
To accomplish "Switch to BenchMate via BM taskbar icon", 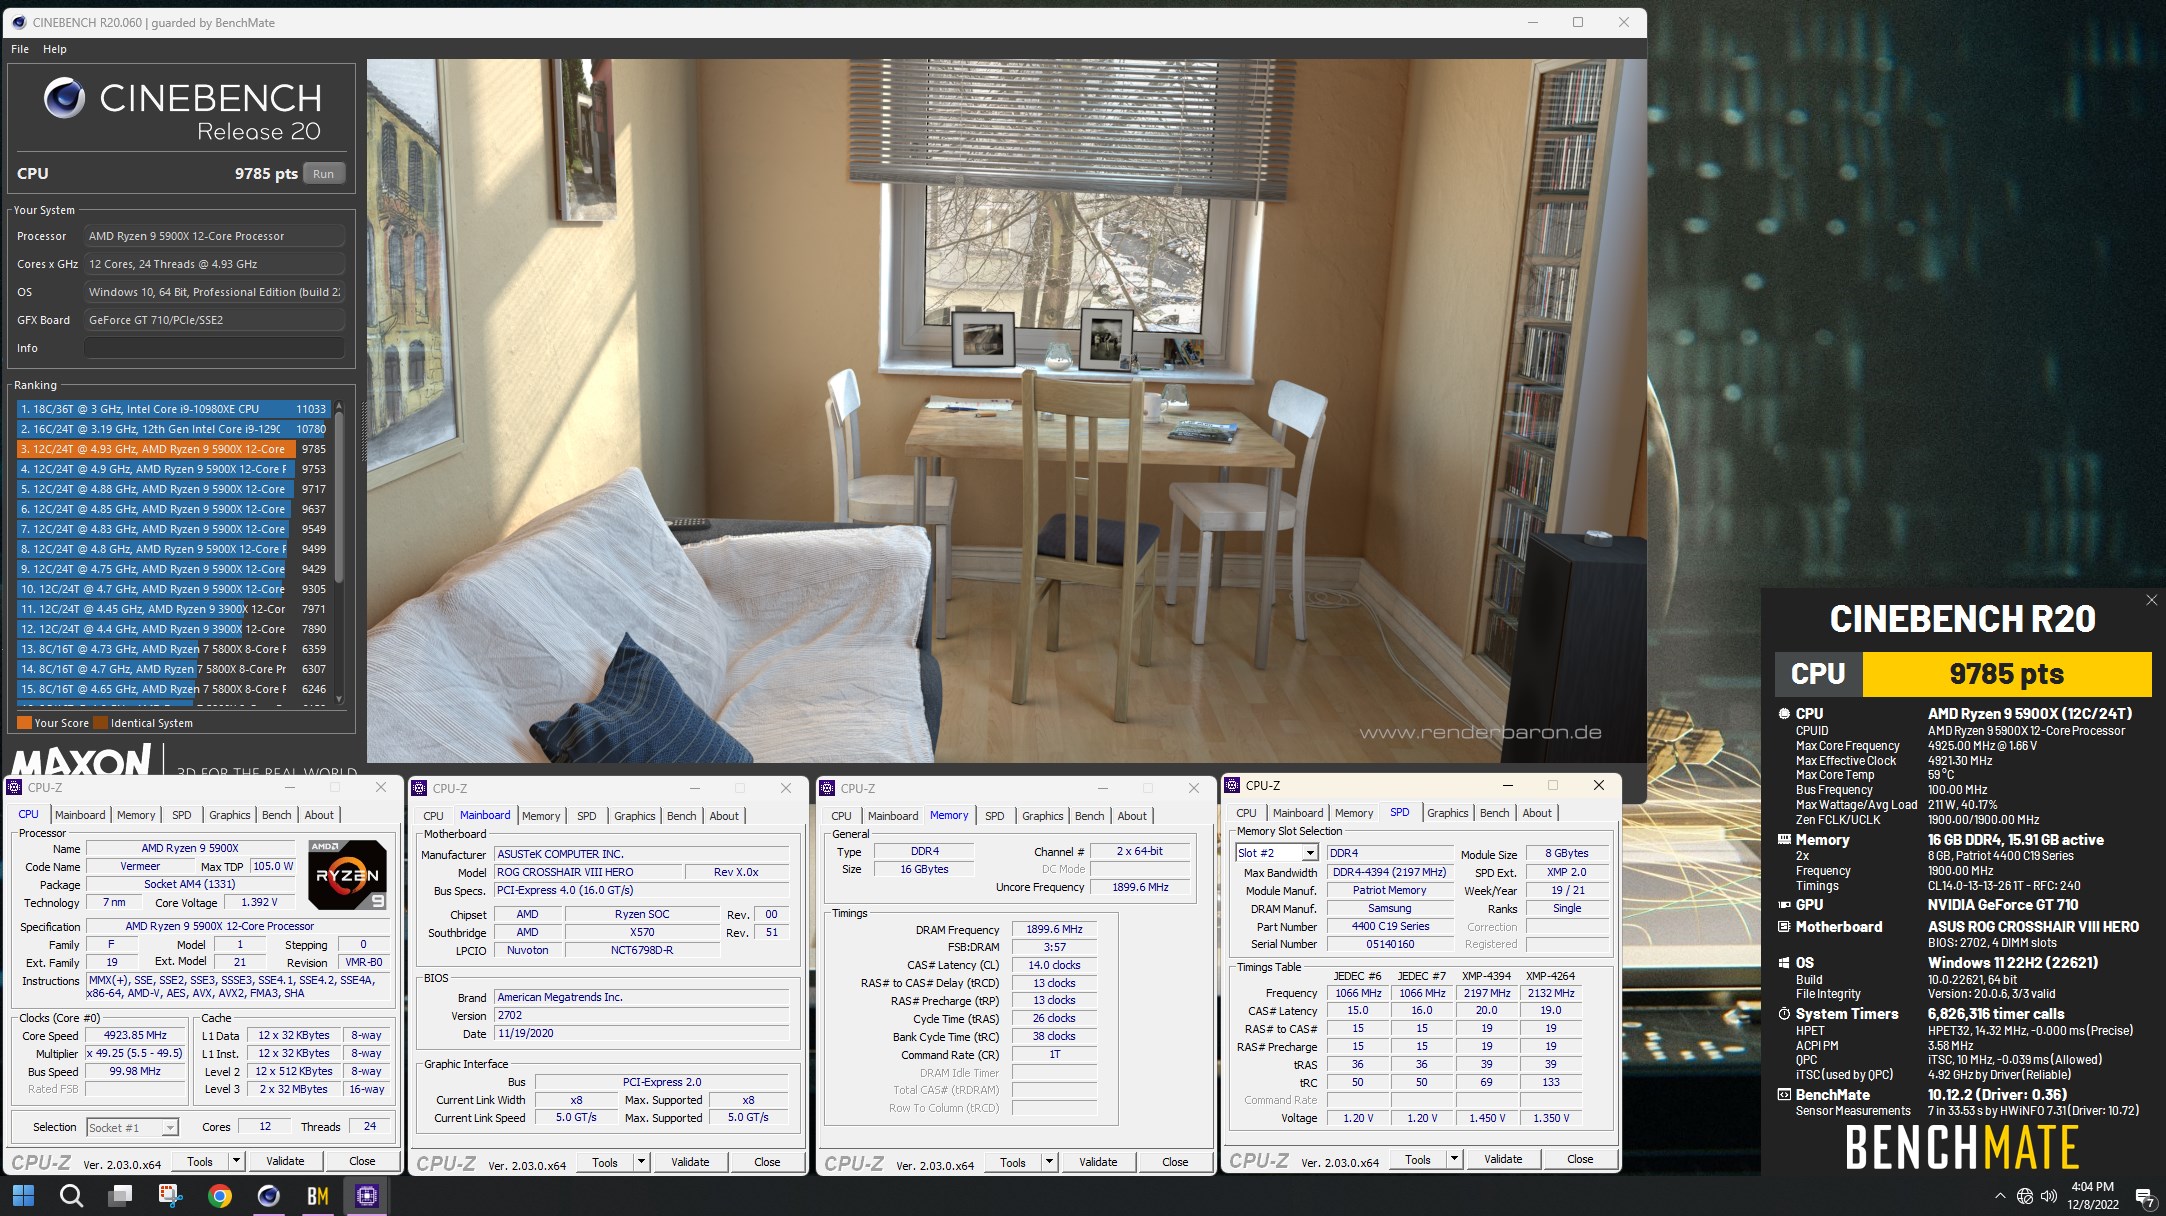I will (317, 1195).
